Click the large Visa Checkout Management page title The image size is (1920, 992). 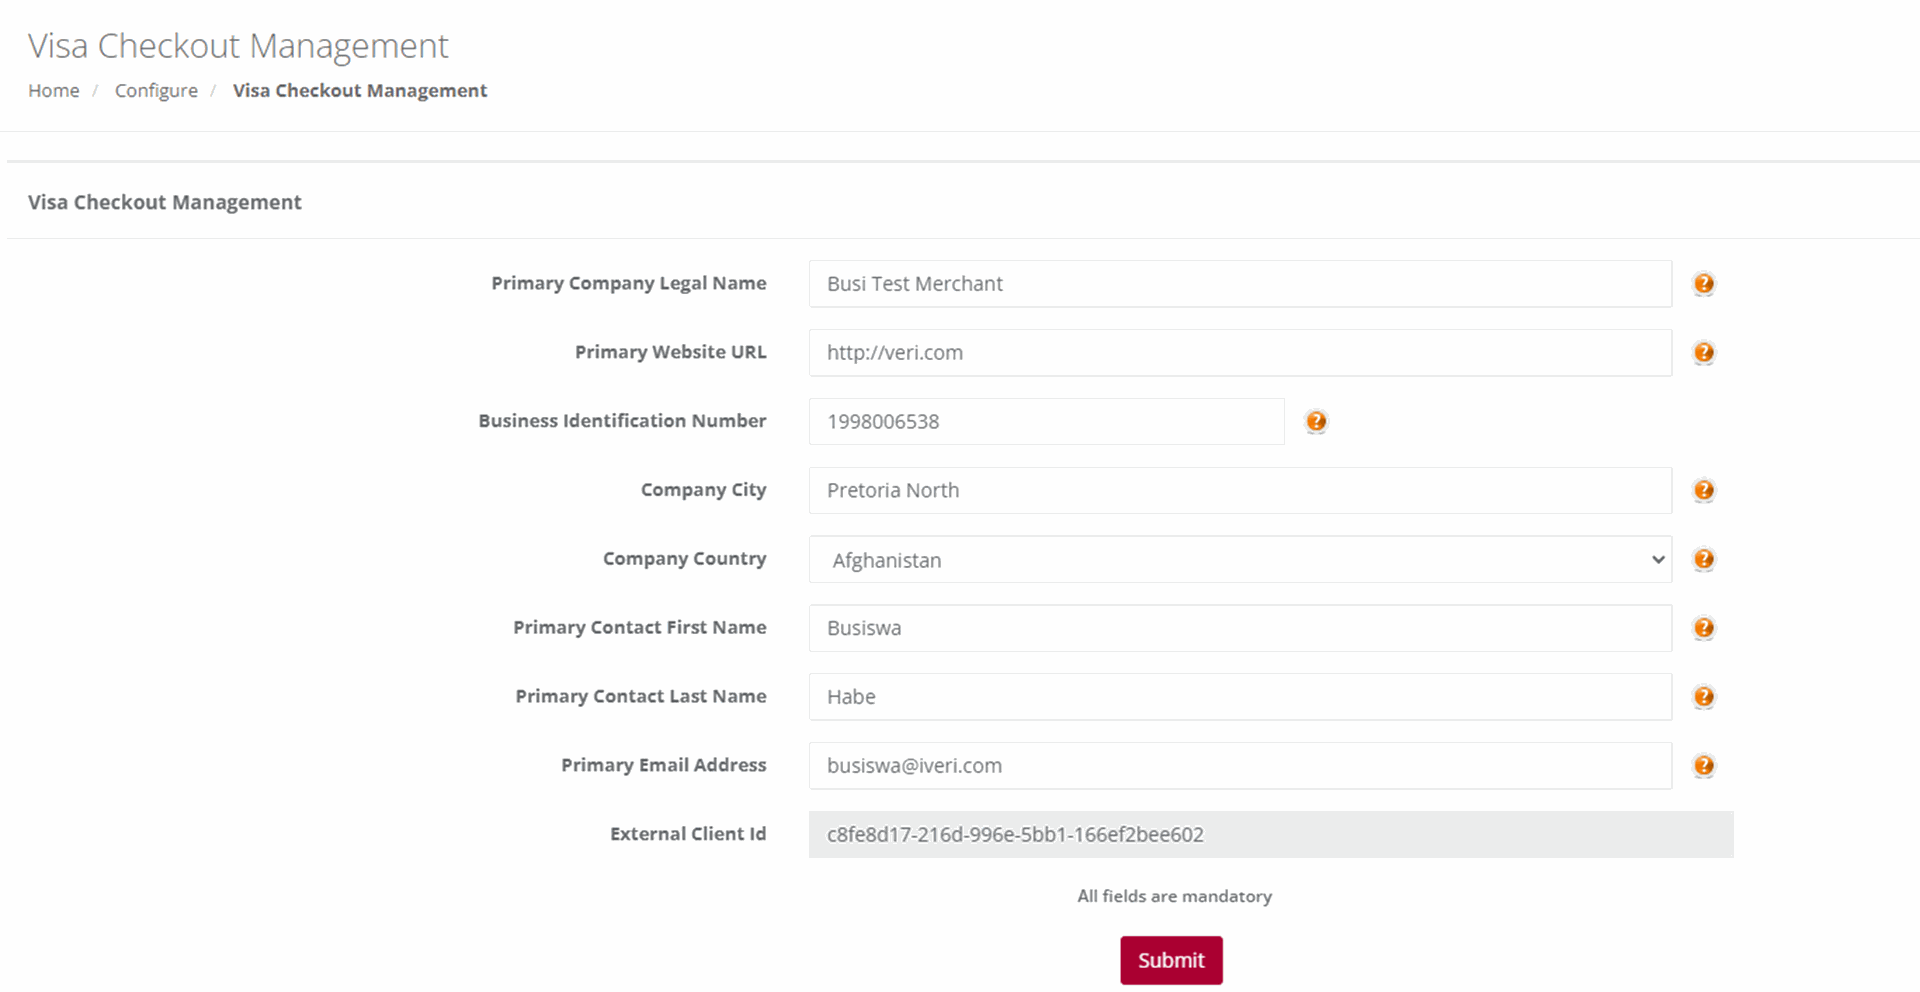click(x=238, y=46)
